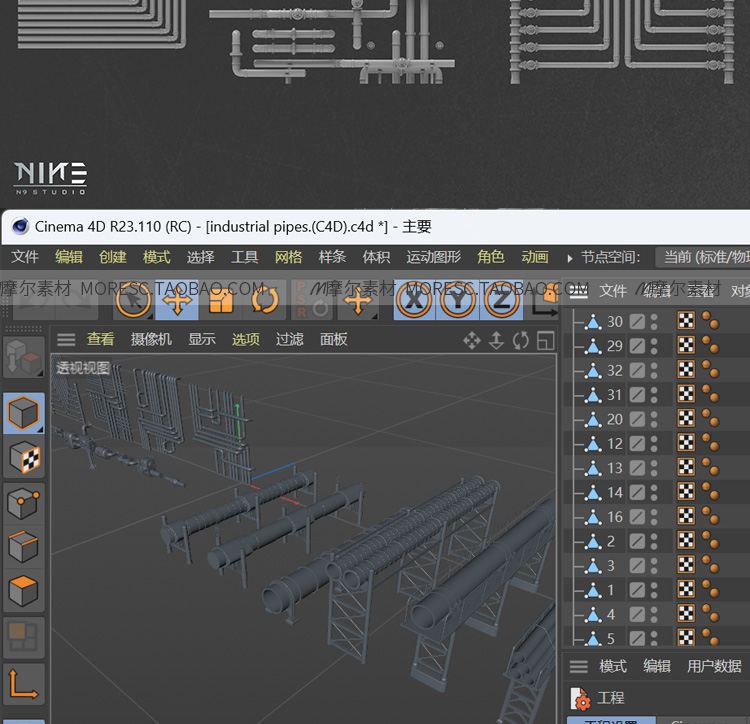Open the 角色 main menu

coord(491,257)
